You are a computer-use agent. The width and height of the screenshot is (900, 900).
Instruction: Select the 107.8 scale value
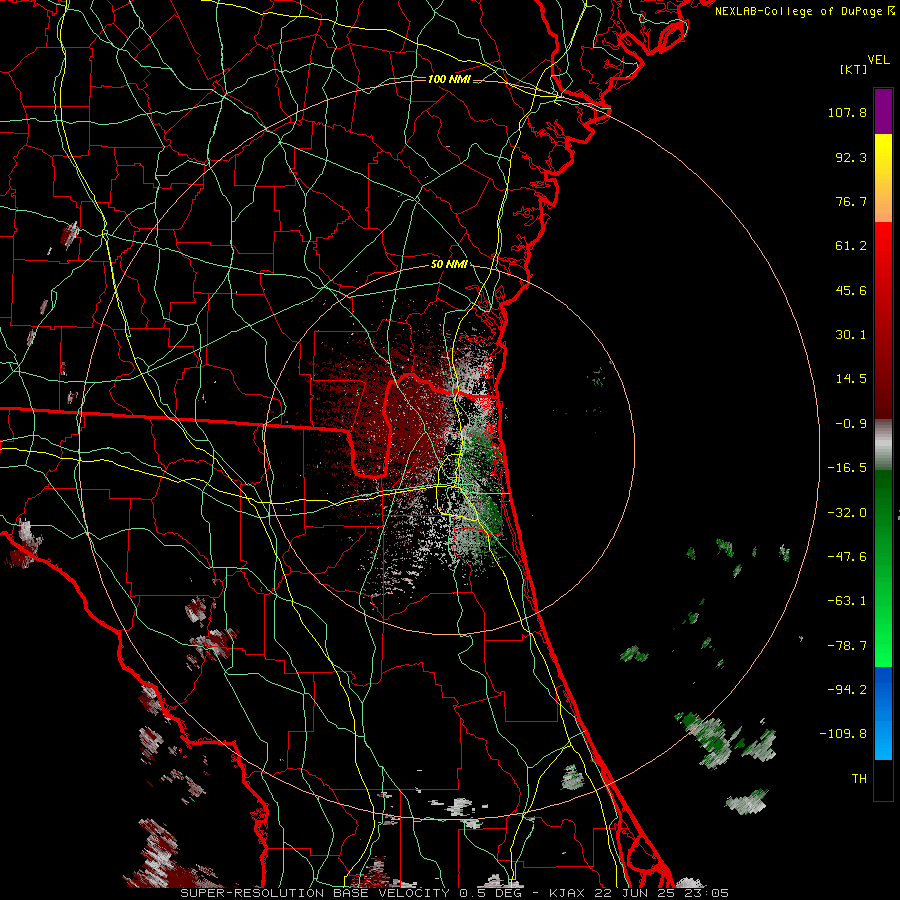pos(847,112)
